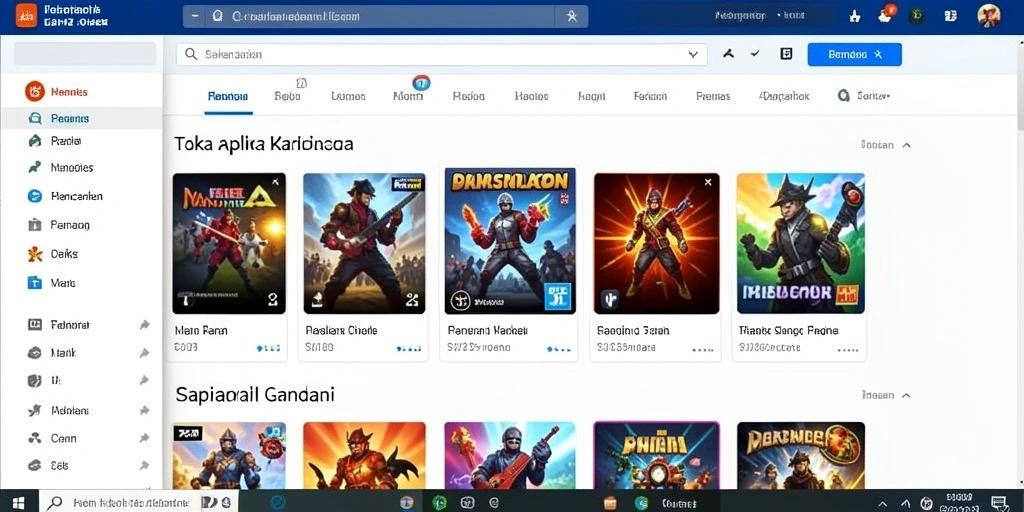Image resolution: width=1024 pixels, height=512 pixels.
Task: Open the Daiks orange icon
Action: 35,254
